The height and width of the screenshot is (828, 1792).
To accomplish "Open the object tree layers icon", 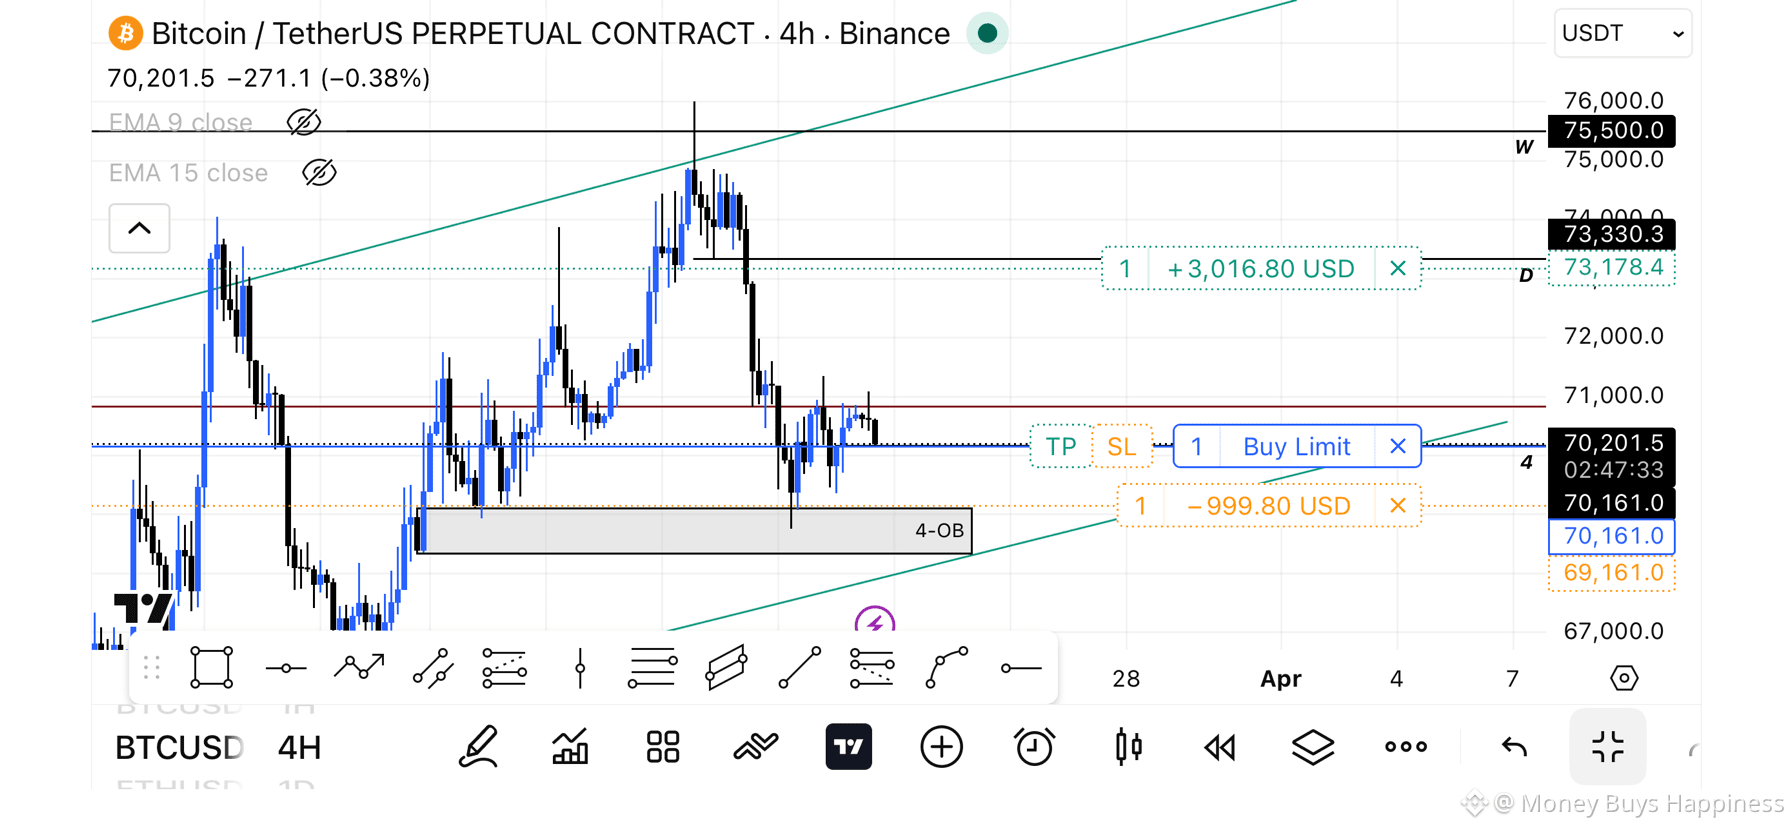I will (x=1313, y=747).
